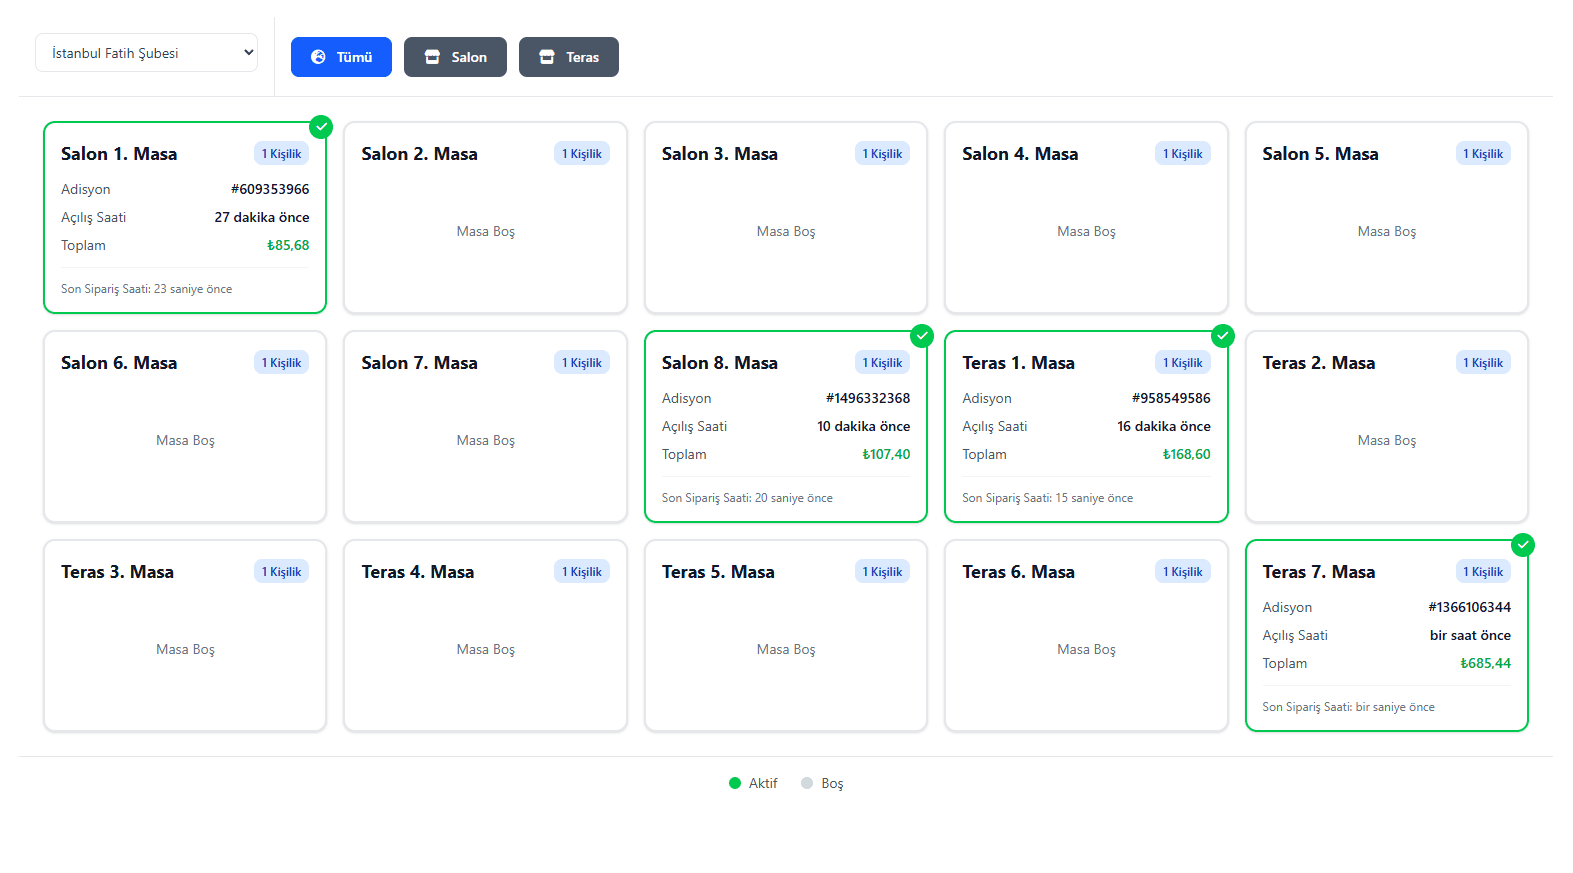Viewport: 1573px width, 873px height.
Task: Click the green checkmark on Salon 8. Masa
Action: click(x=922, y=336)
